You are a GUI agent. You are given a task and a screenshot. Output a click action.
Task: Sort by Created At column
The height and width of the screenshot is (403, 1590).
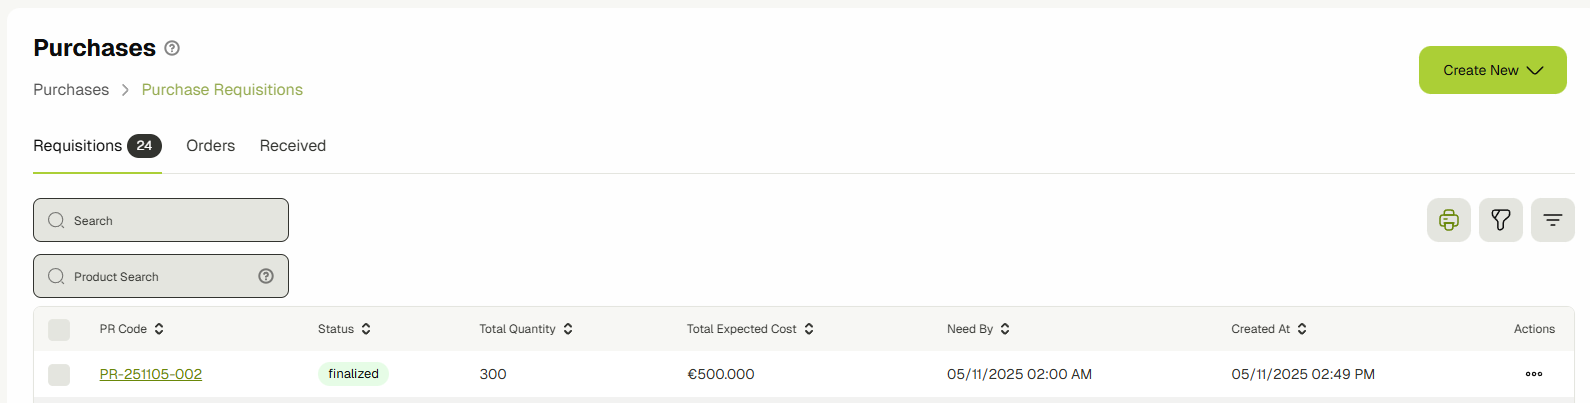(x=1302, y=329)
